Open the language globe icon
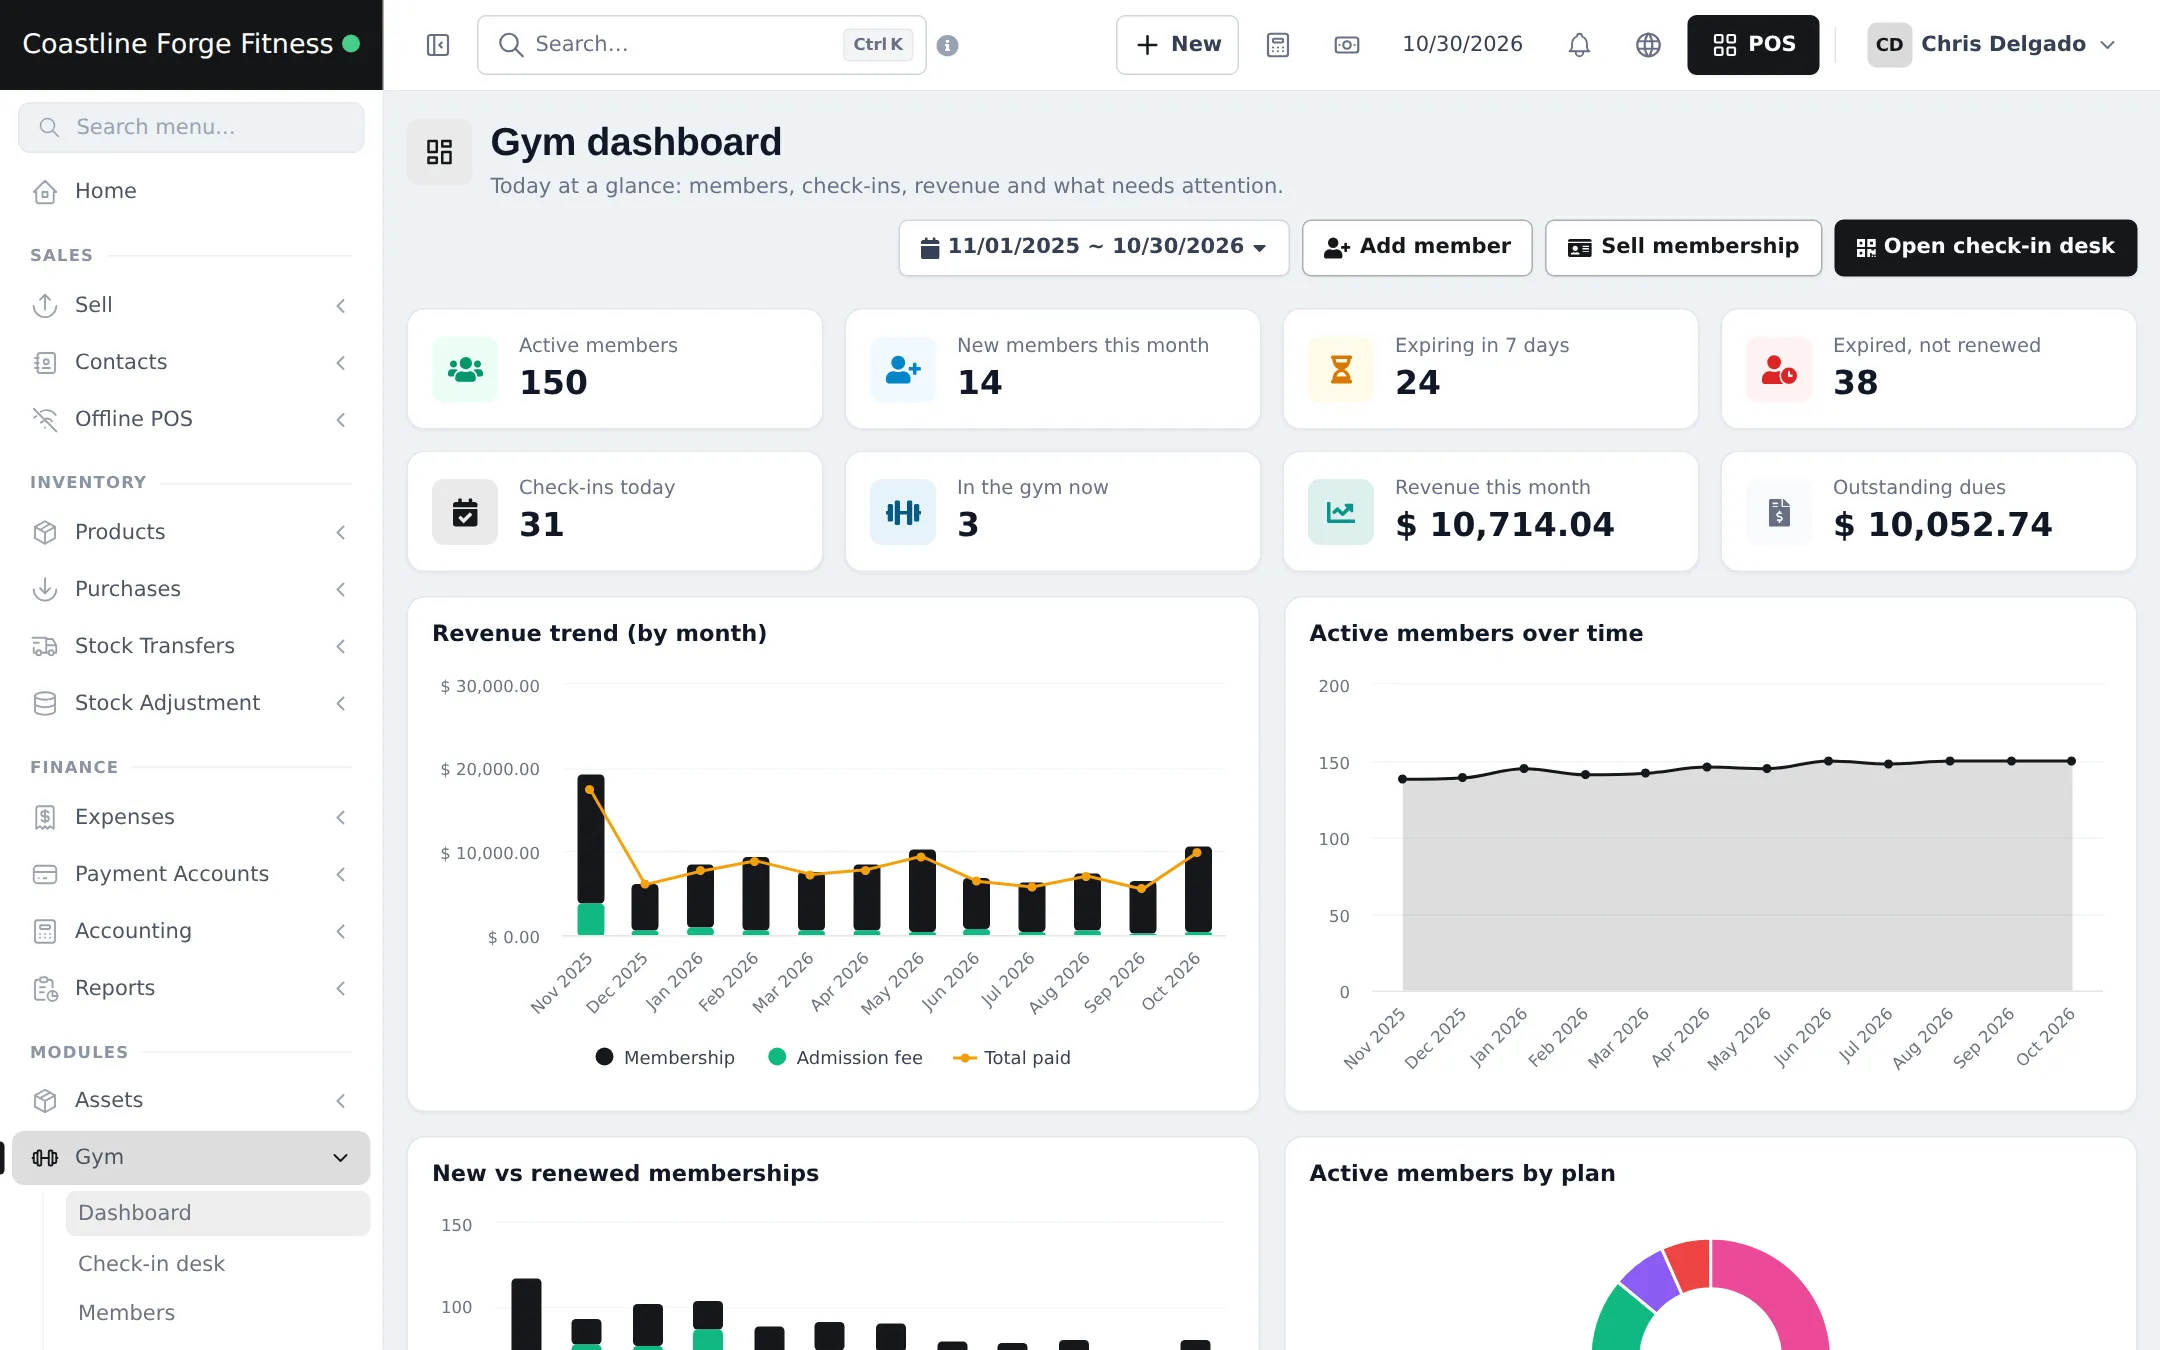This screenshot has width=2160, height=1350. pyautogui.click(x=1648, y=45)
